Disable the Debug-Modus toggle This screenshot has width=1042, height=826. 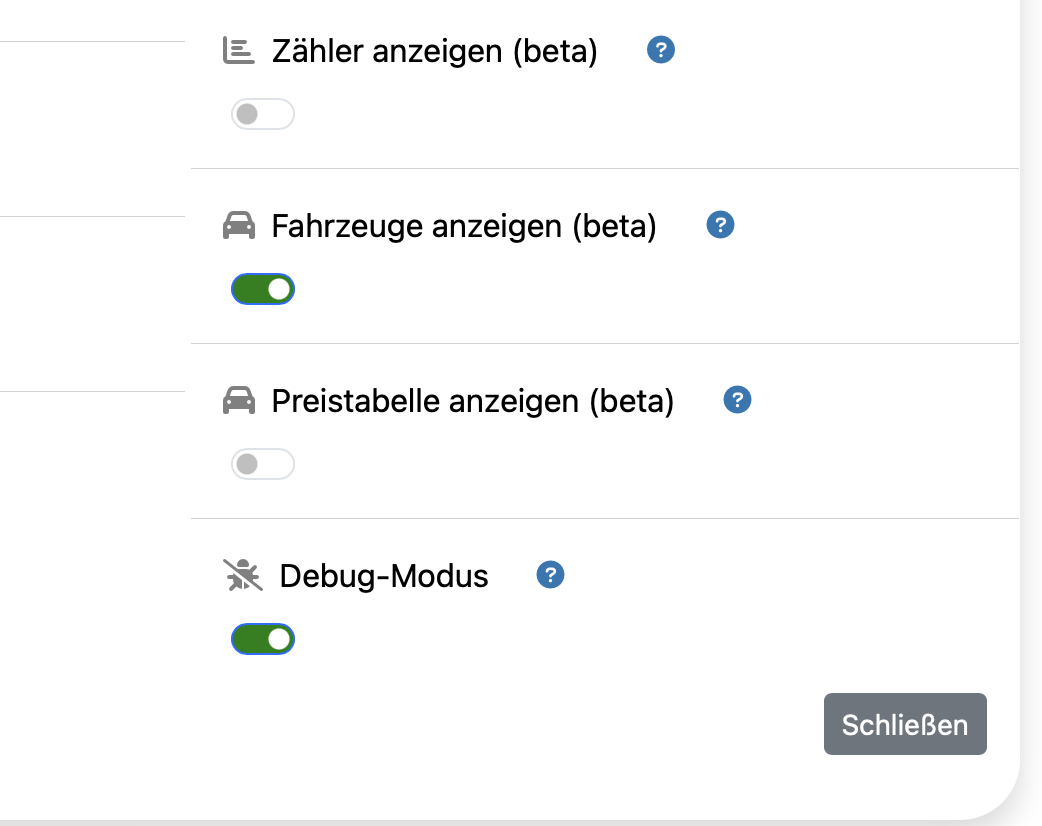[263, 639]
